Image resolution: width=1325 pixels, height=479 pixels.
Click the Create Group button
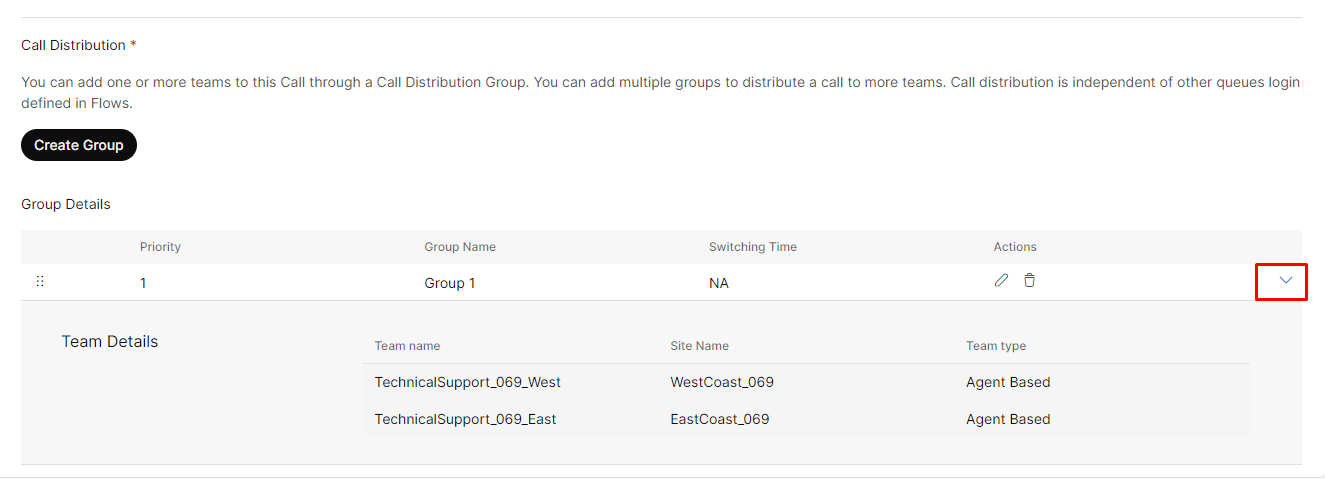point(79,145)
